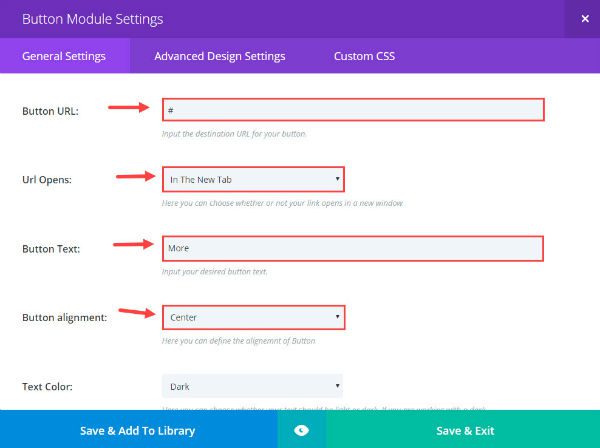Image resolution: width=600 pixels, height=448 pixels.
Task: Click the Button Text field containing More
Action: [x=353, y=248]
